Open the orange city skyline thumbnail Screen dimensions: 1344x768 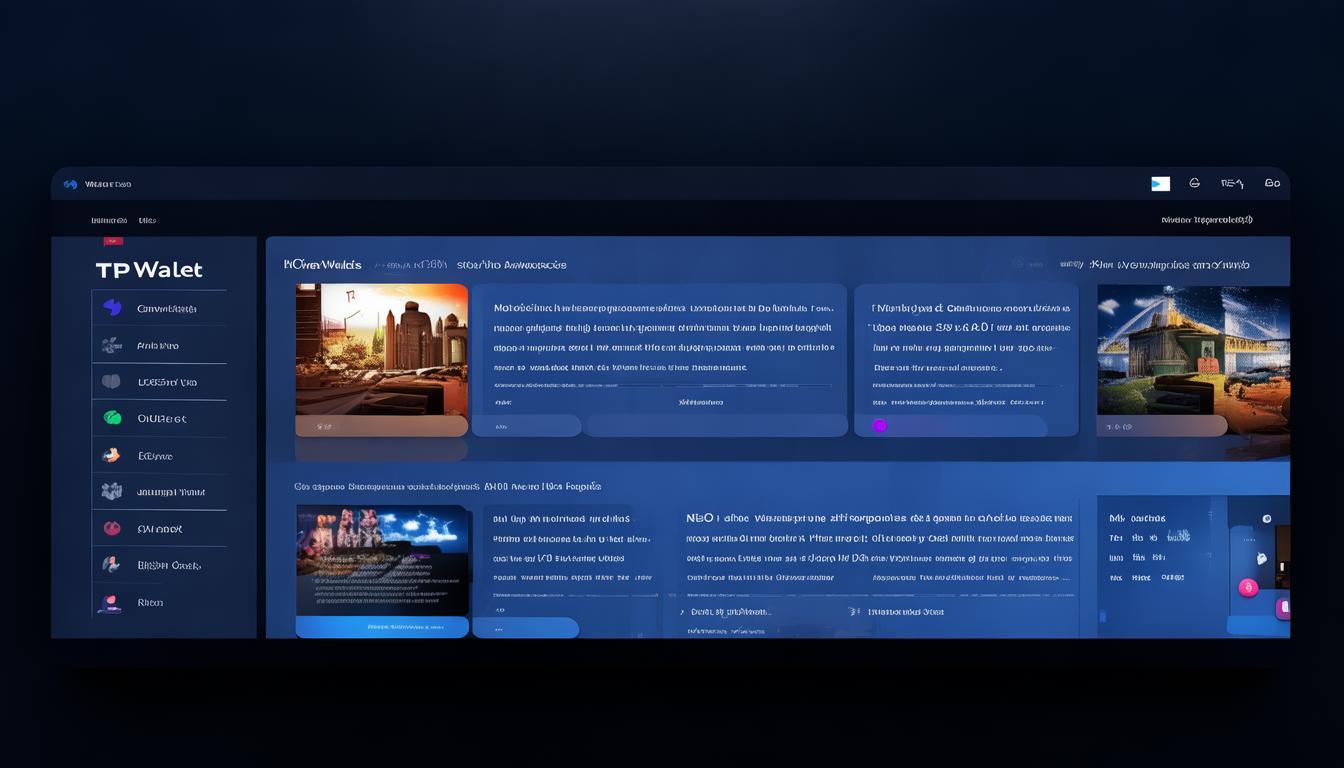click(x=381, y=349)
